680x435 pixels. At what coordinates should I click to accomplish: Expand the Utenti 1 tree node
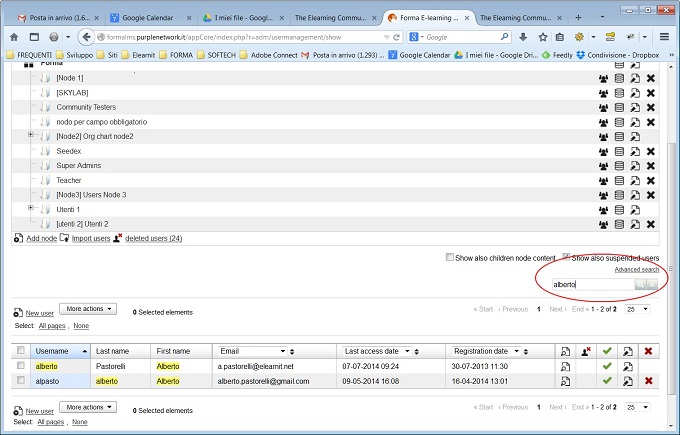(x=31, y=209)
